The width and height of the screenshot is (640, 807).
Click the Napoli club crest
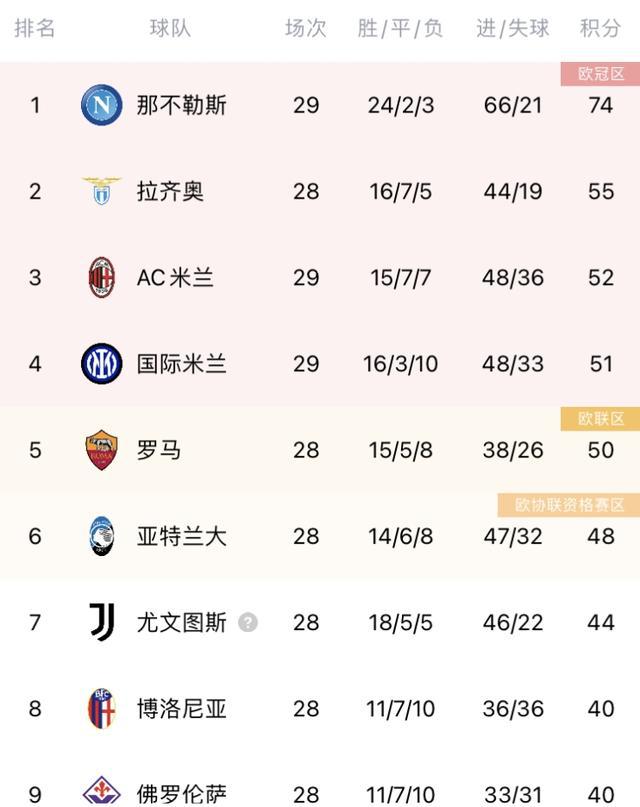point(100,101)
